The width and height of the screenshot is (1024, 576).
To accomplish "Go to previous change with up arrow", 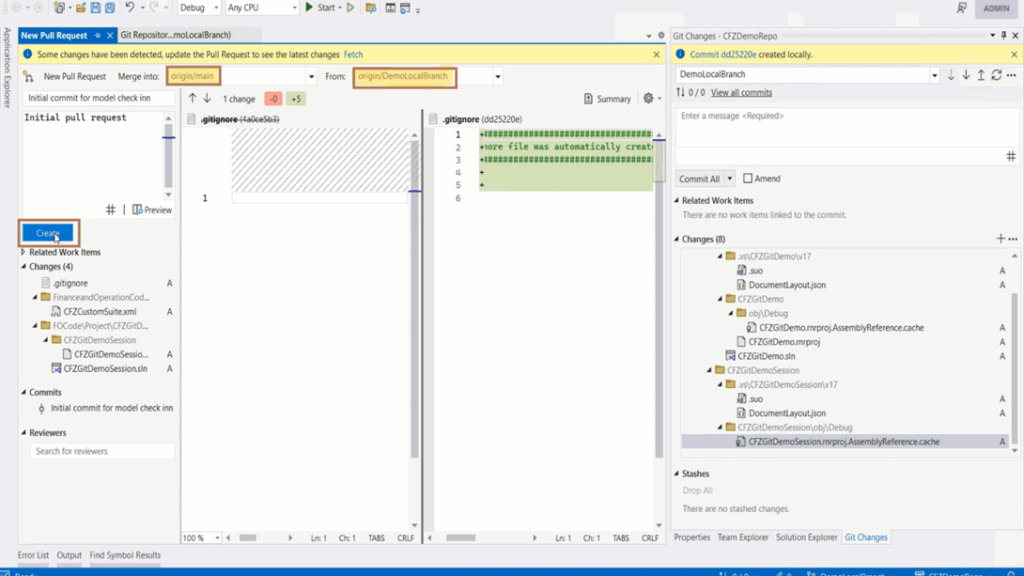I will coord(192,98).
